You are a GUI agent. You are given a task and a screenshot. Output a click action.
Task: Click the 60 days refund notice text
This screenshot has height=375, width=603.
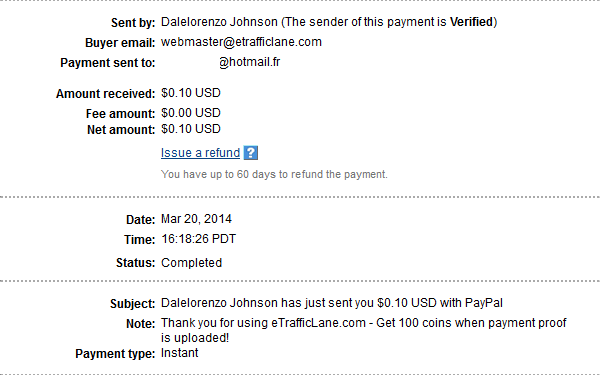click(x=274, y=174)
